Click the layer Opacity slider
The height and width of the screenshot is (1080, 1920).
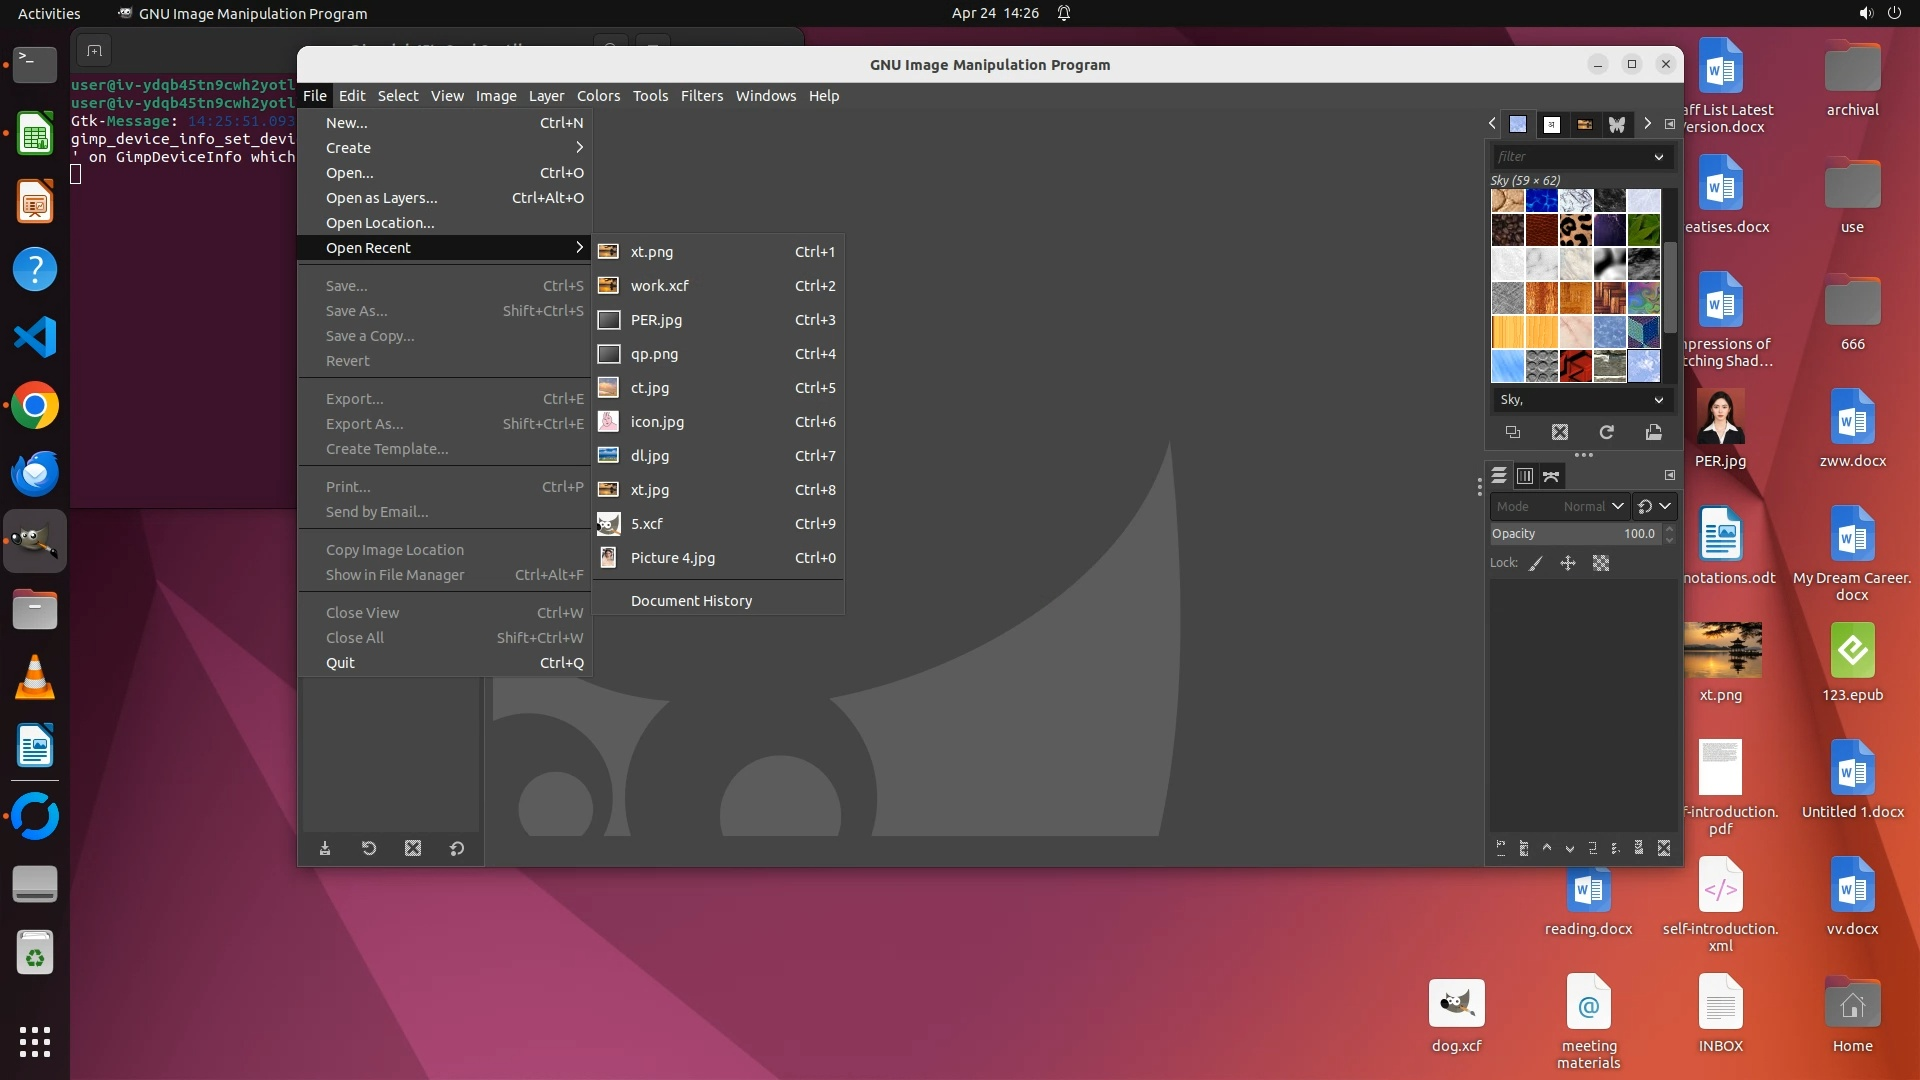pyautogui.click(x=1574, y=534)
